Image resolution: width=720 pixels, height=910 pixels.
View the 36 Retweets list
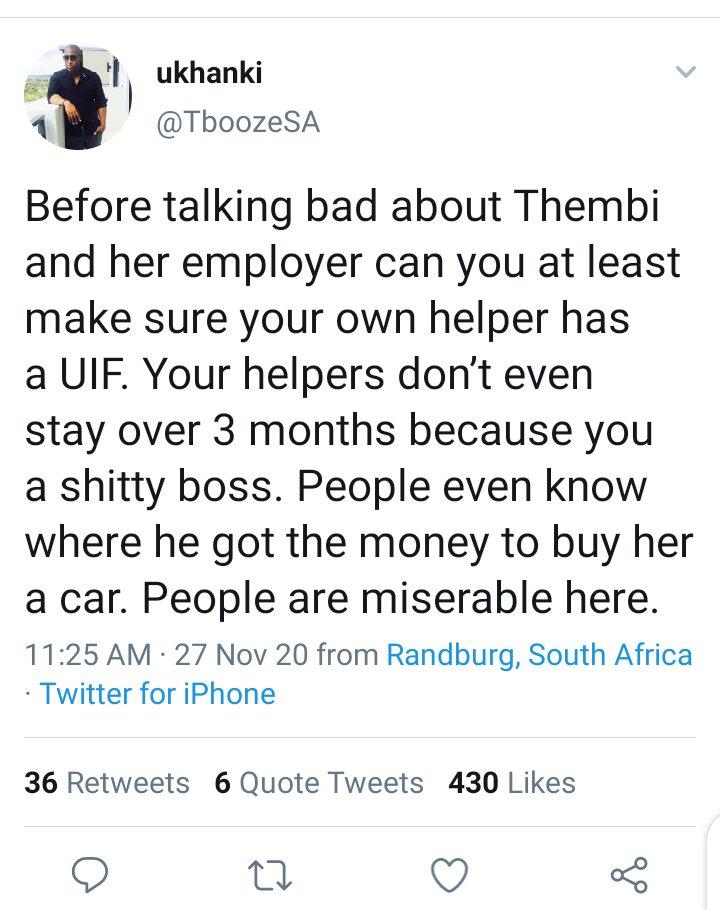click(x=107, y=783)
